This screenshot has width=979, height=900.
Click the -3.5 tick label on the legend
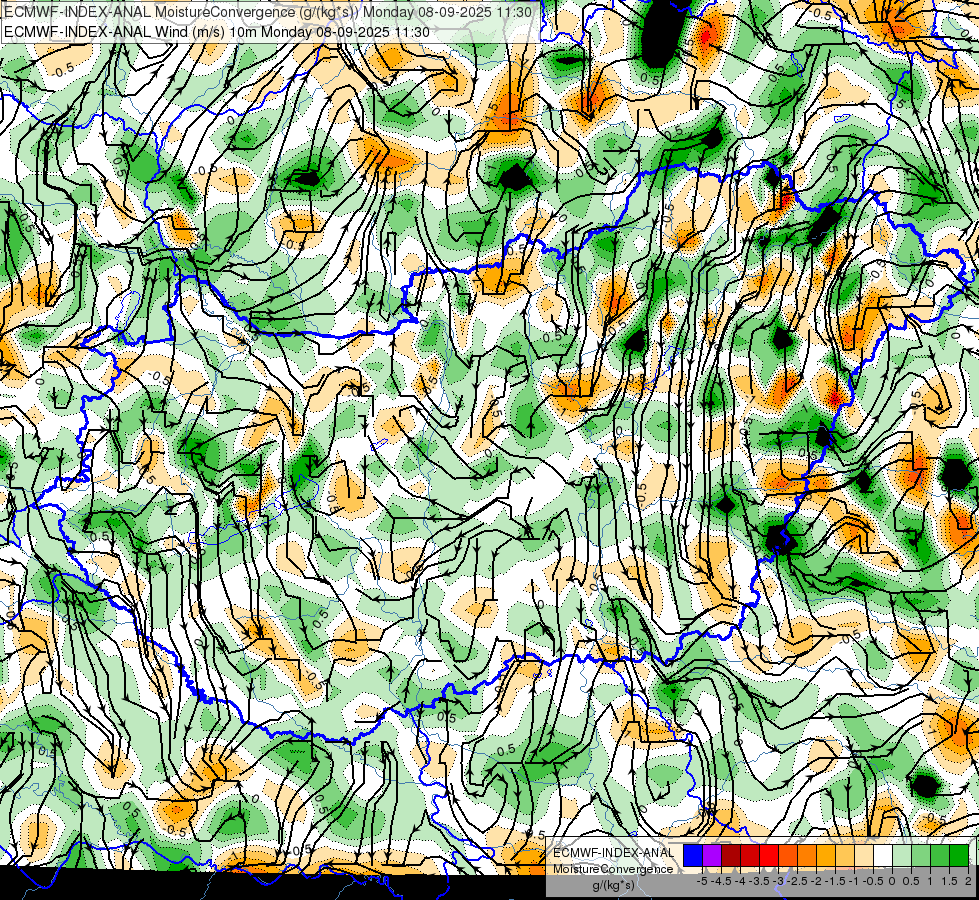click(x=759, y=881)
